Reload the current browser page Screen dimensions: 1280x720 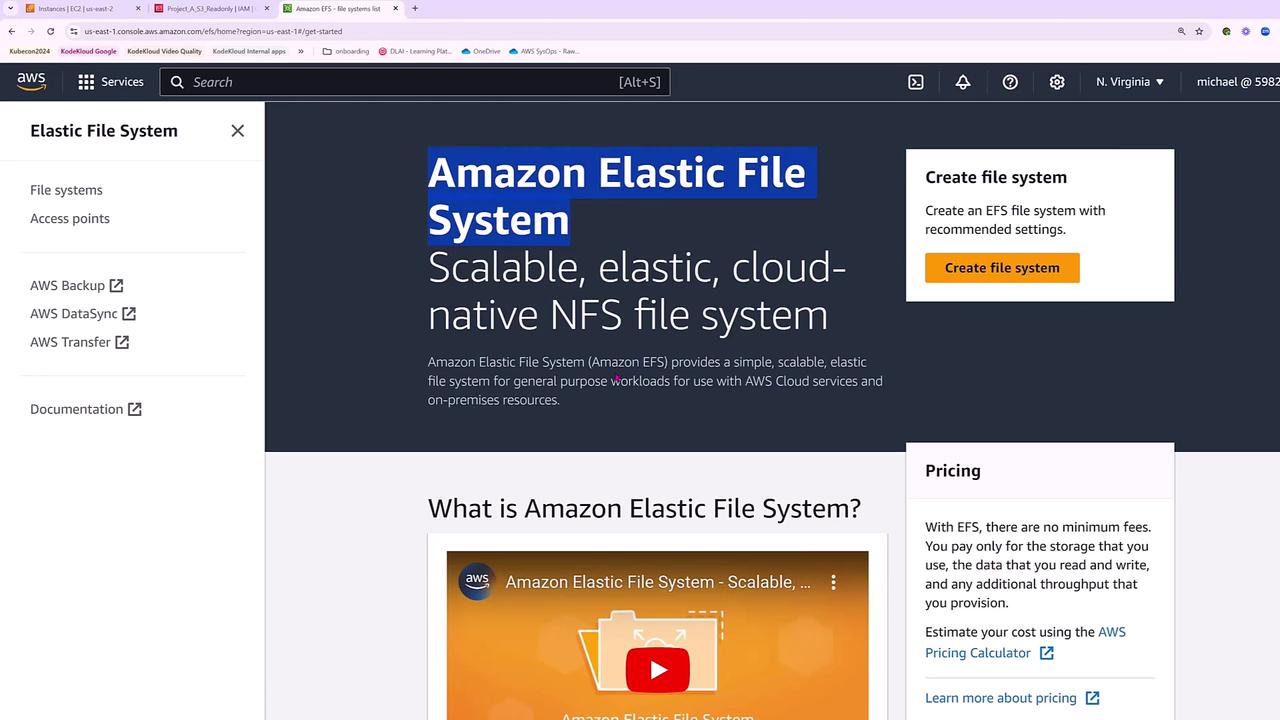[x=50, y=31]
